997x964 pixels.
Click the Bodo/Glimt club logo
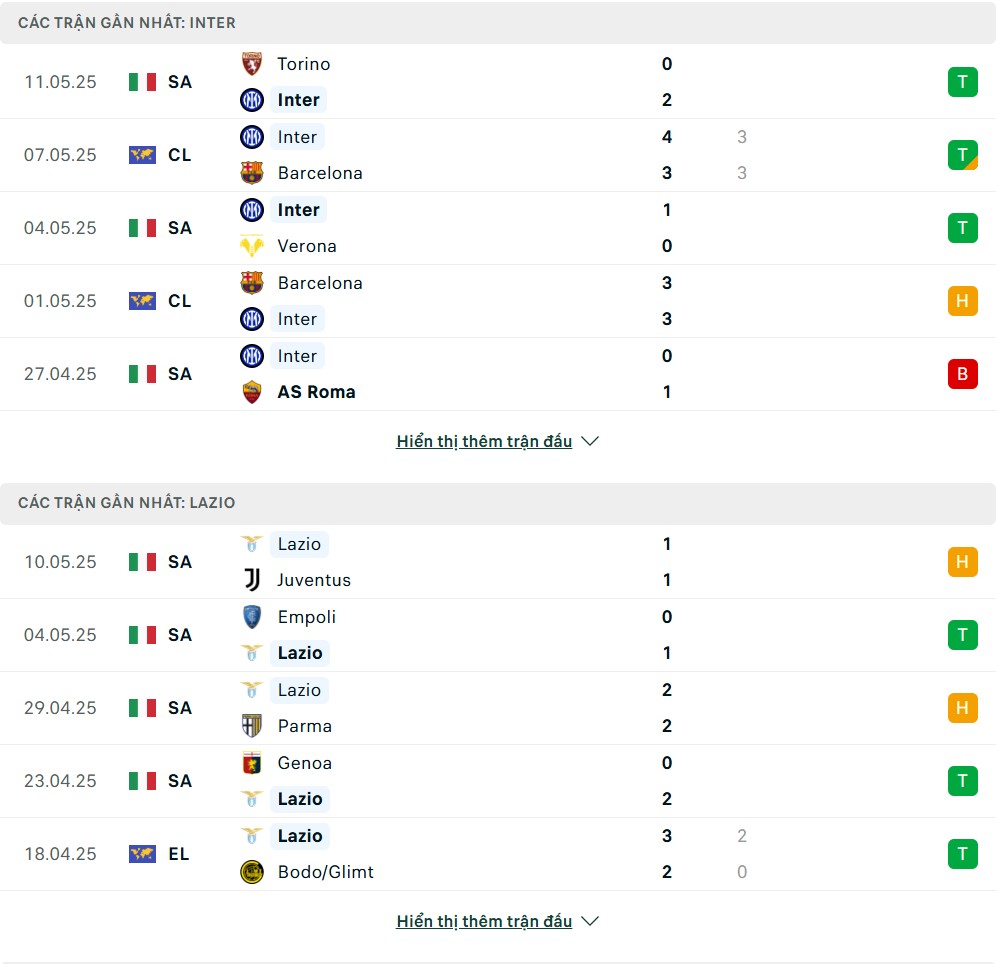(252, 872)
